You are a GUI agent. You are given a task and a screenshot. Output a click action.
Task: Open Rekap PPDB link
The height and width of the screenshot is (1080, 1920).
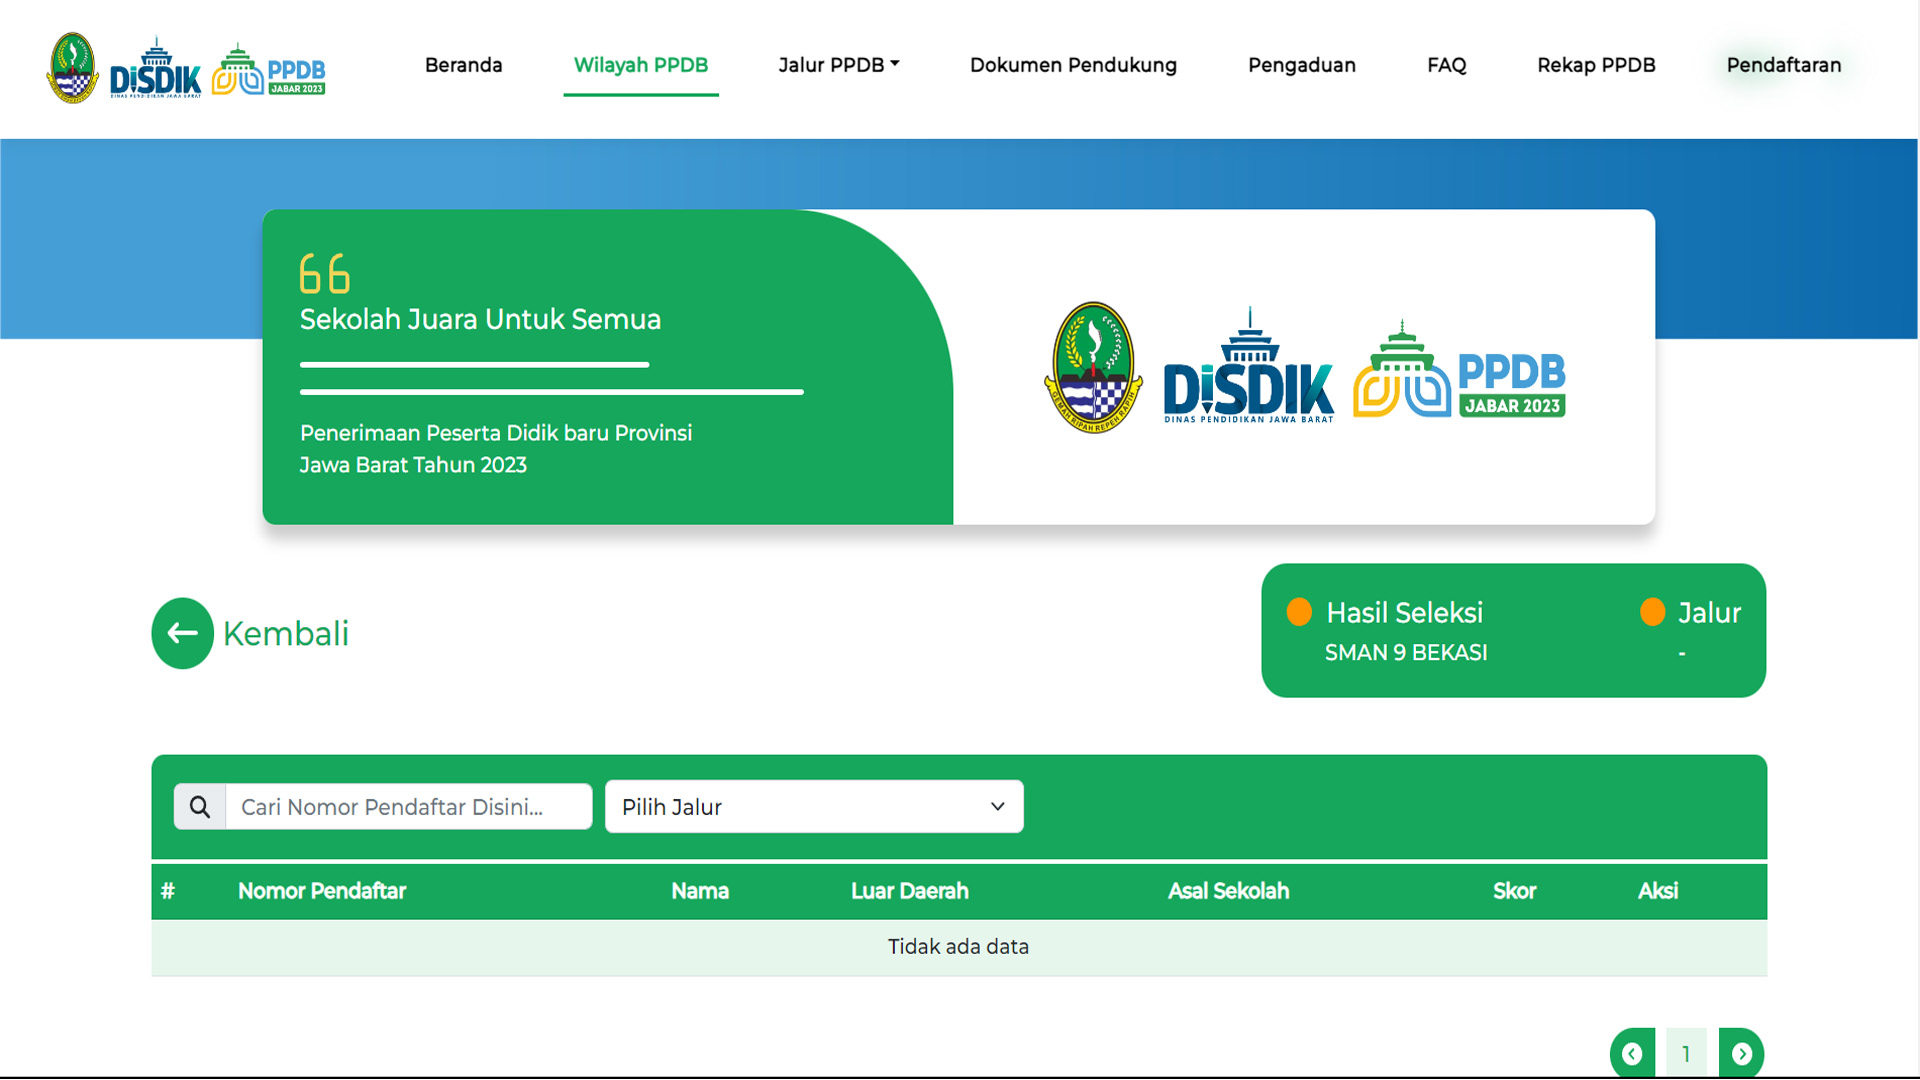click(1596, 65)
